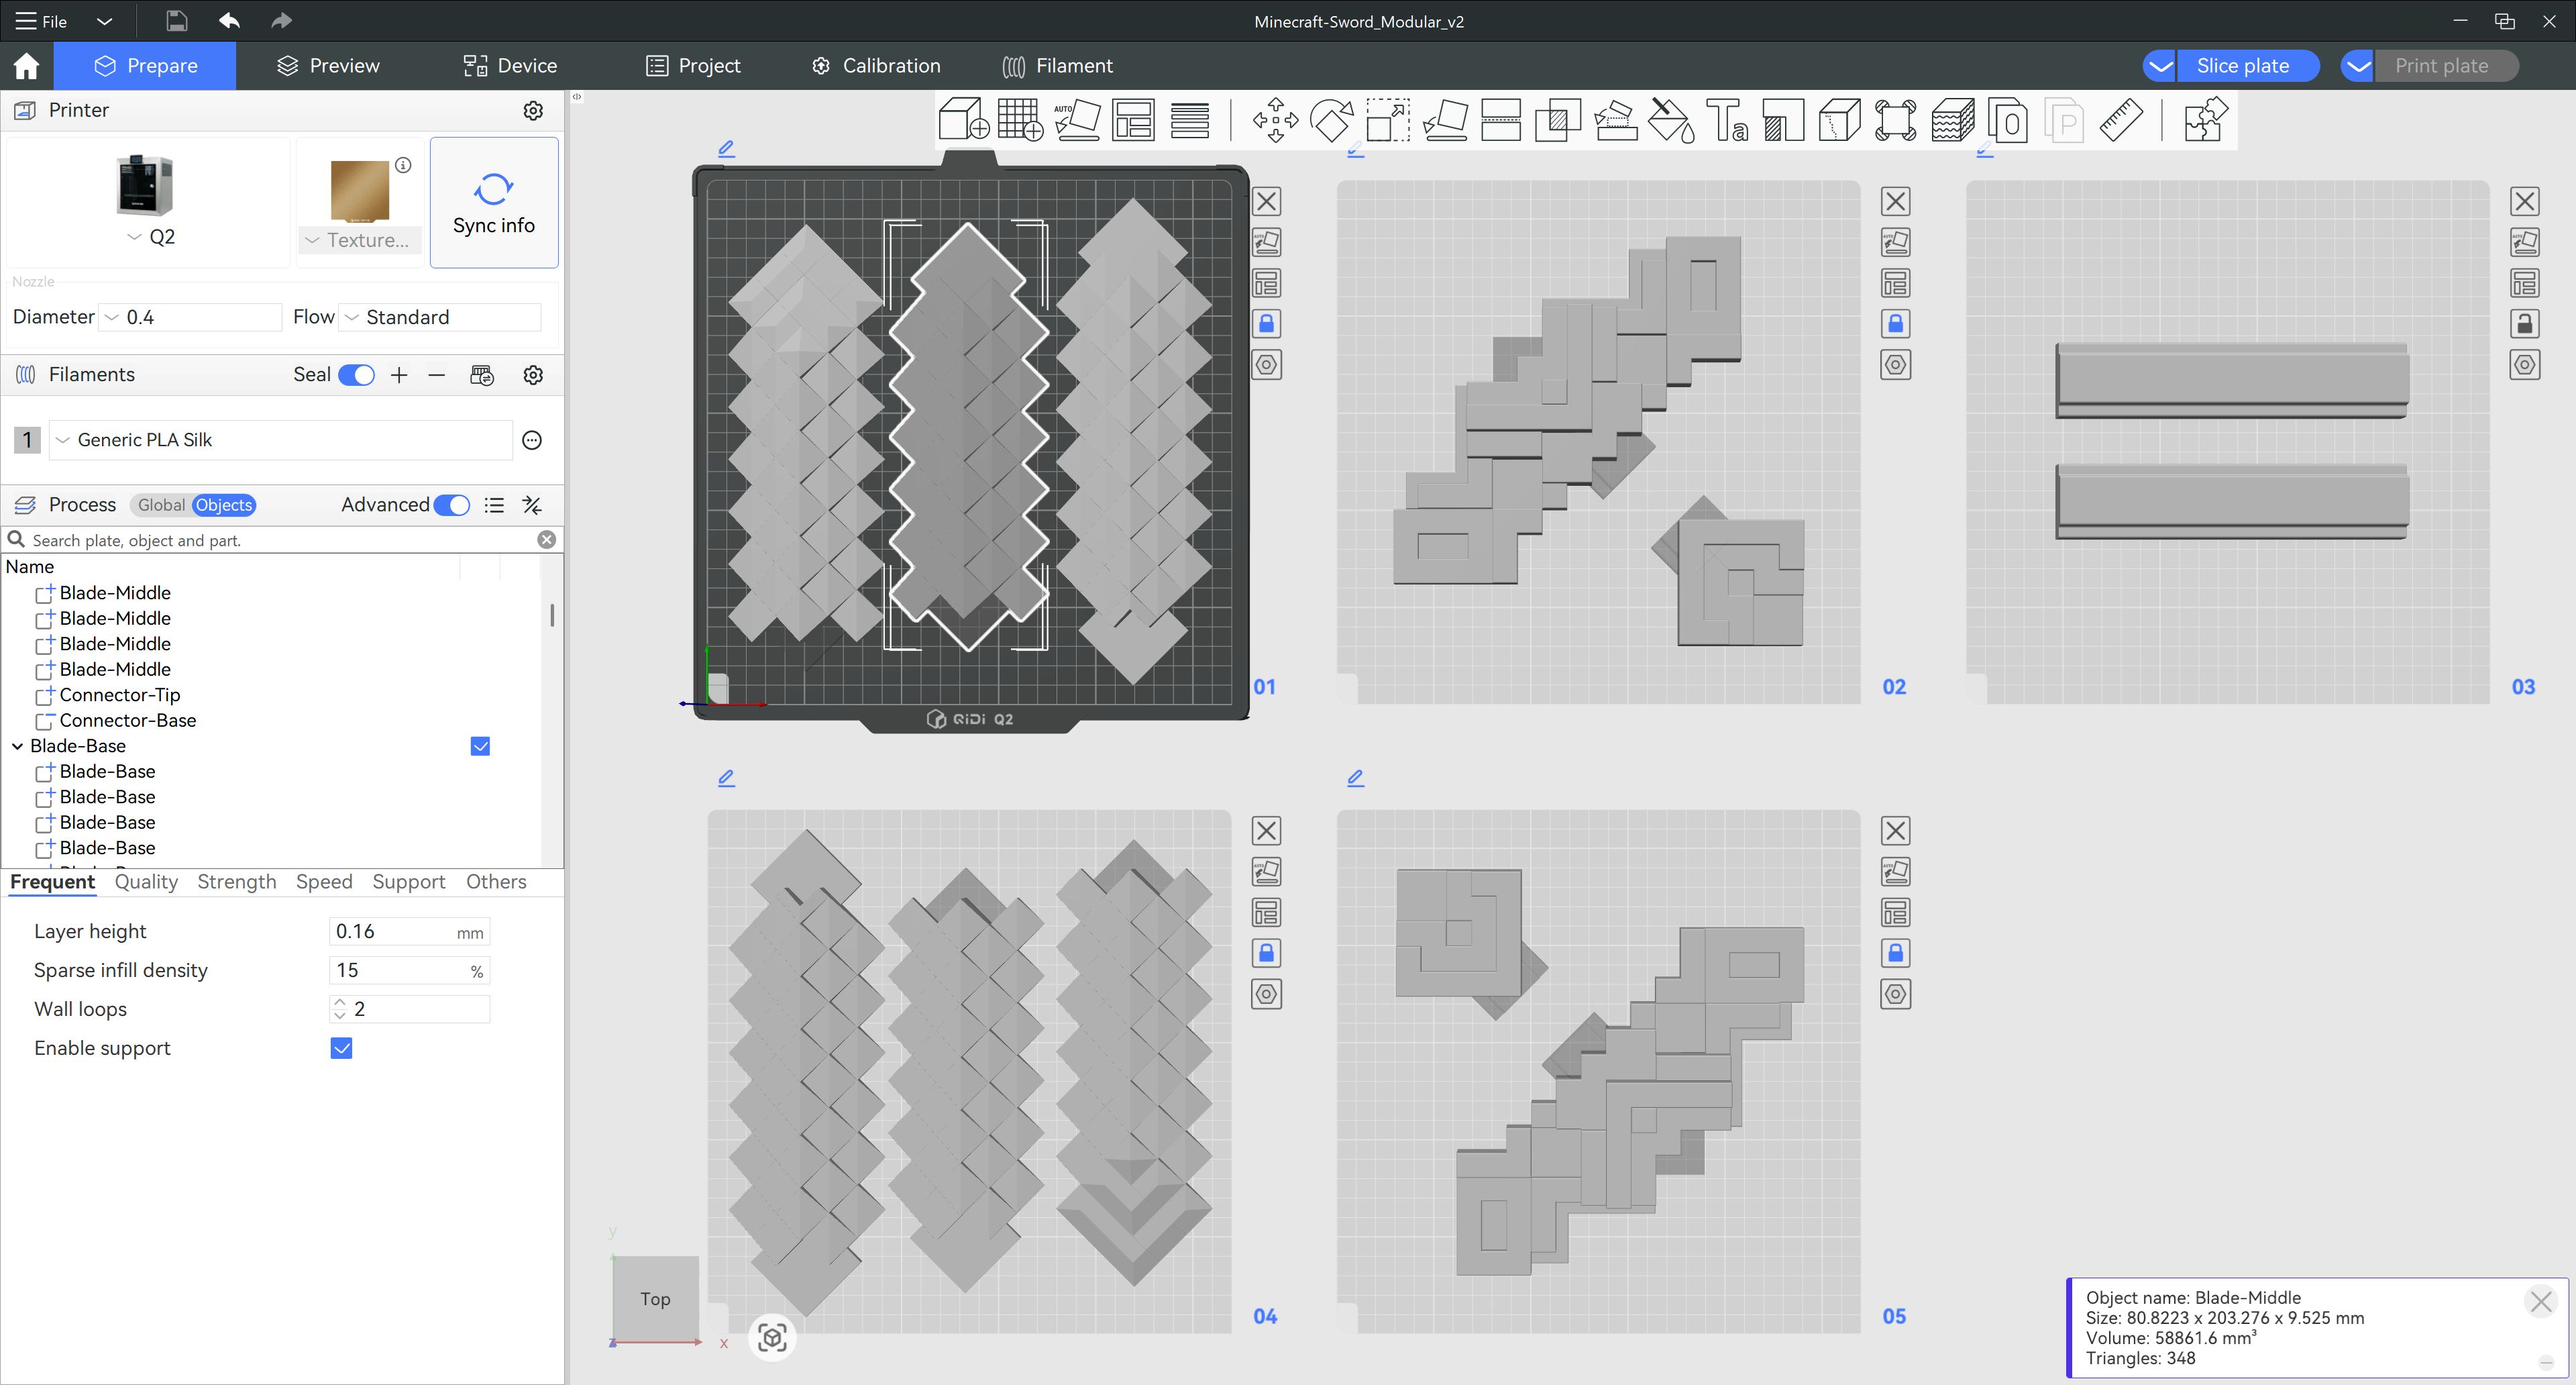The image size is (2576, 1385).
Task: Toggle the Advanced mode switch
Action: coord(452,505)
